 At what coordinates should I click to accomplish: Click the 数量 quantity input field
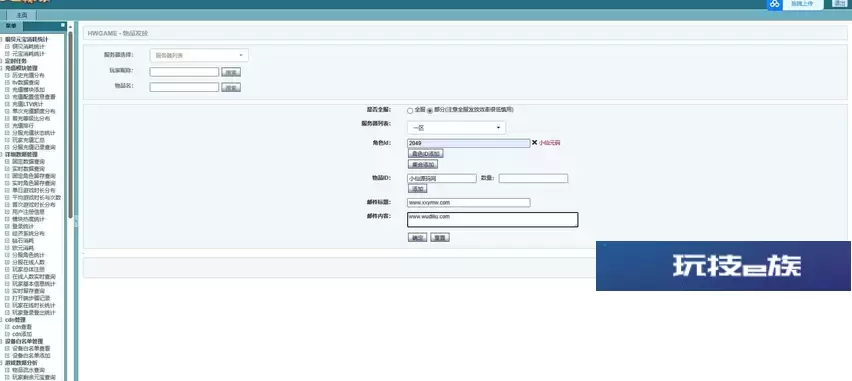[x=534, y=178]
